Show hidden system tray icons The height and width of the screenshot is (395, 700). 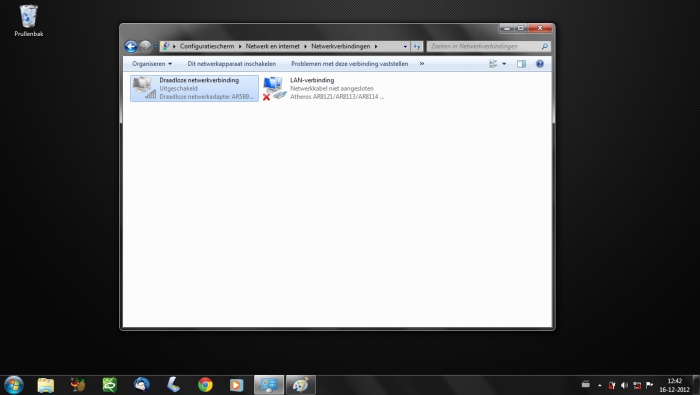point(600,385)
